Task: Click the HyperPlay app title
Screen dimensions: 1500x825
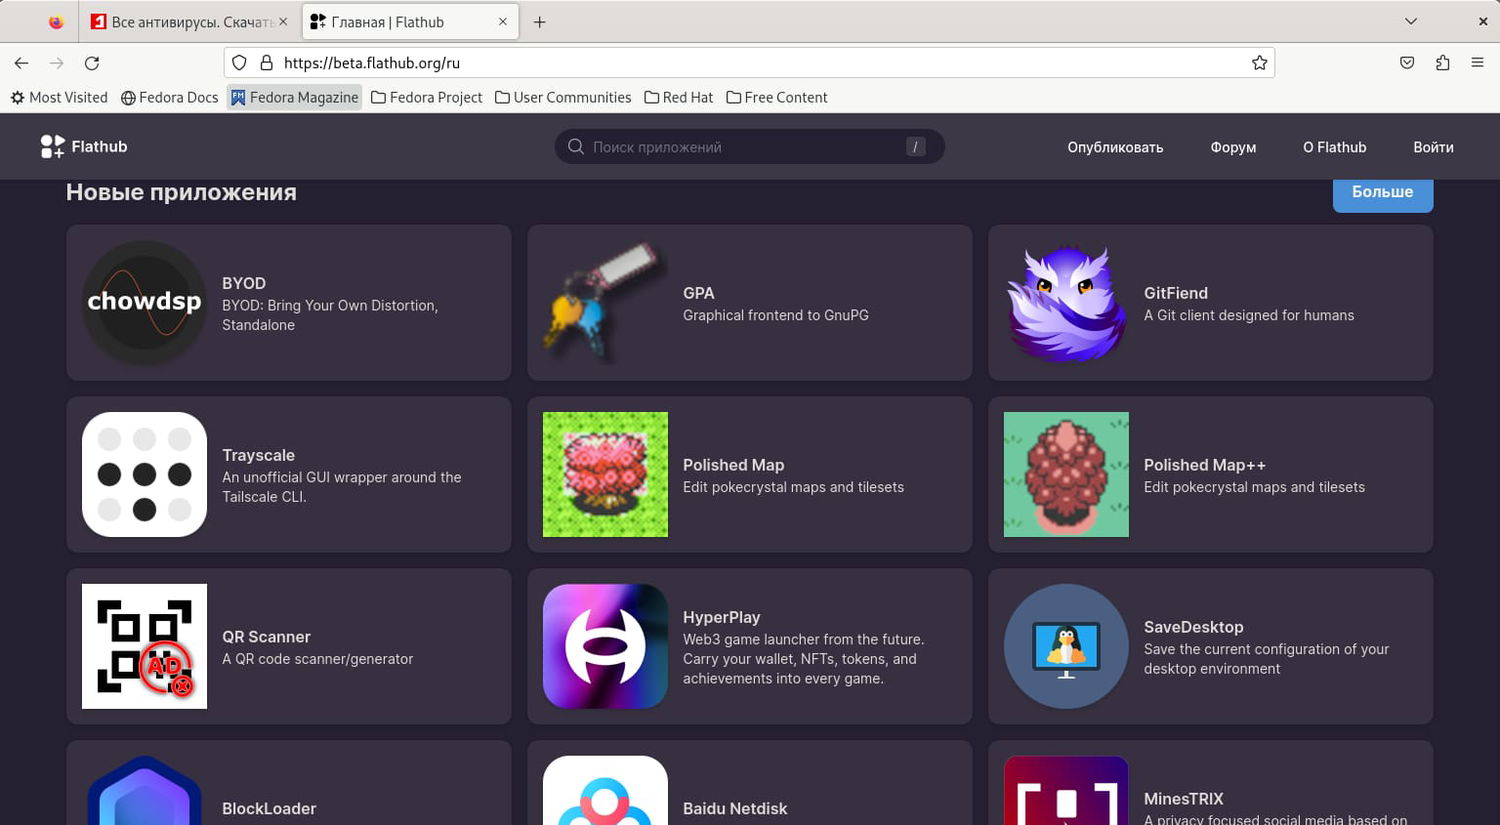Action: 722,617
